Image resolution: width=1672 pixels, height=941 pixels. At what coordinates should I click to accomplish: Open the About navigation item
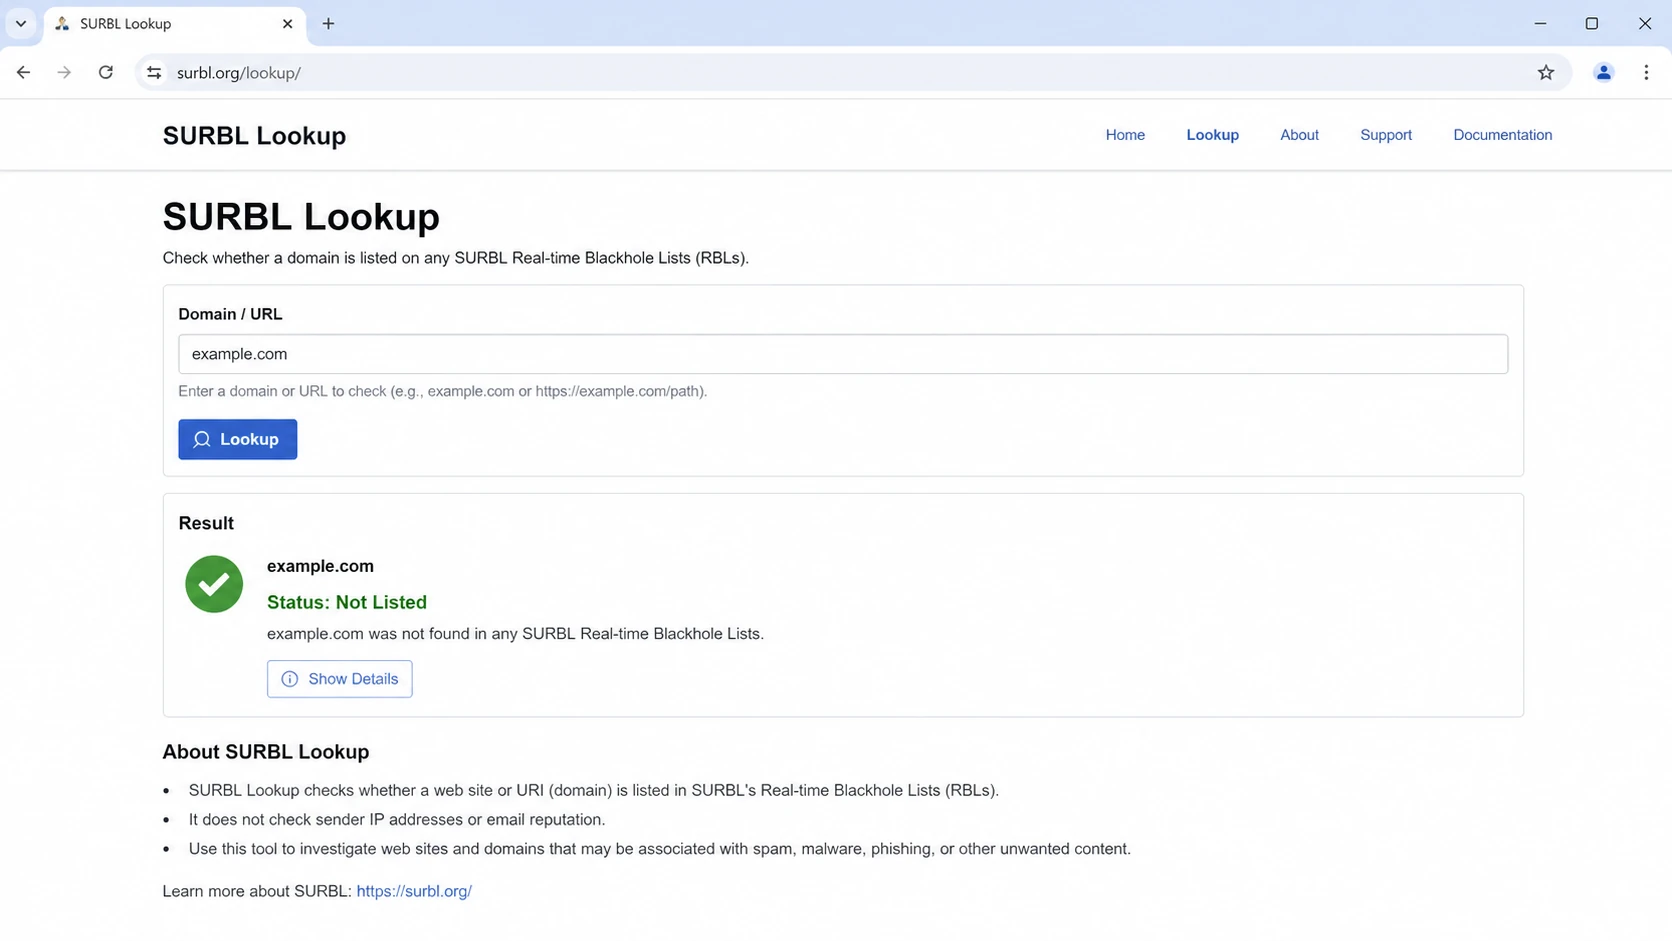point(1299,135)
